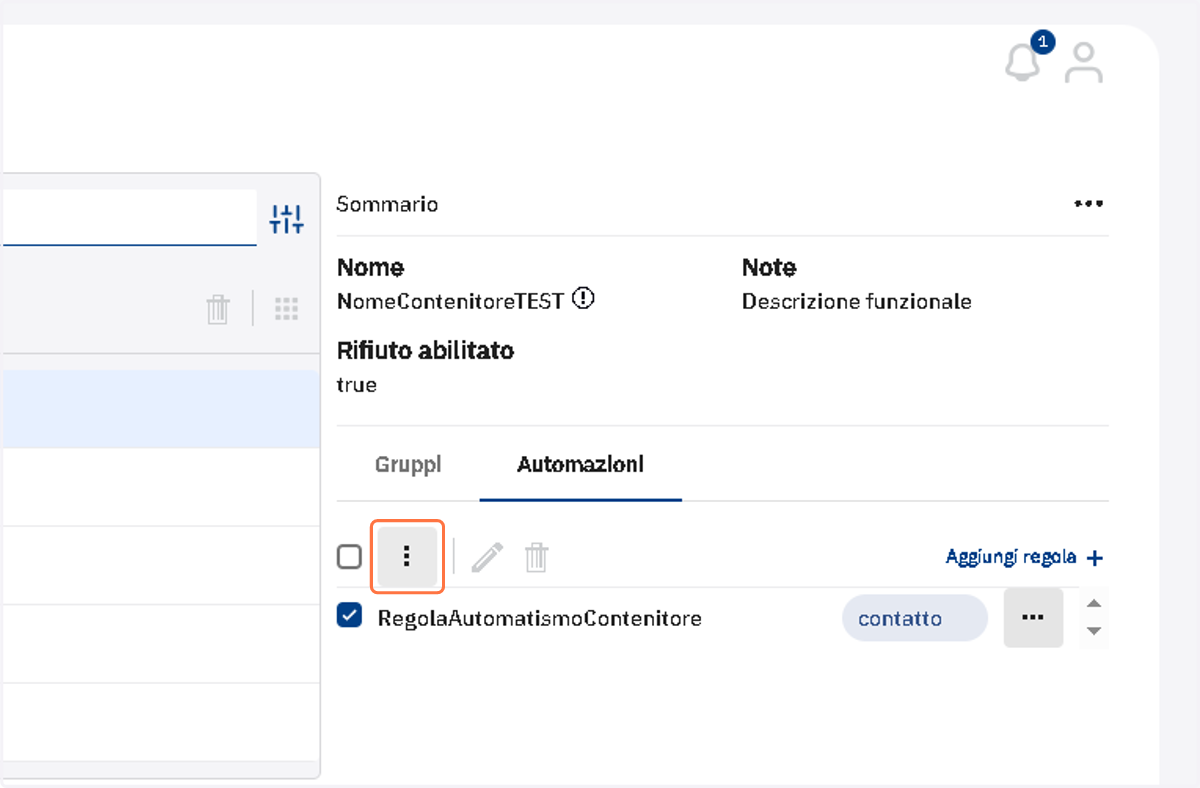Open RegolaAutomatismoContenitore row options button
The width and height of the screenshot is (1200, 788).
coord(1033,618)
